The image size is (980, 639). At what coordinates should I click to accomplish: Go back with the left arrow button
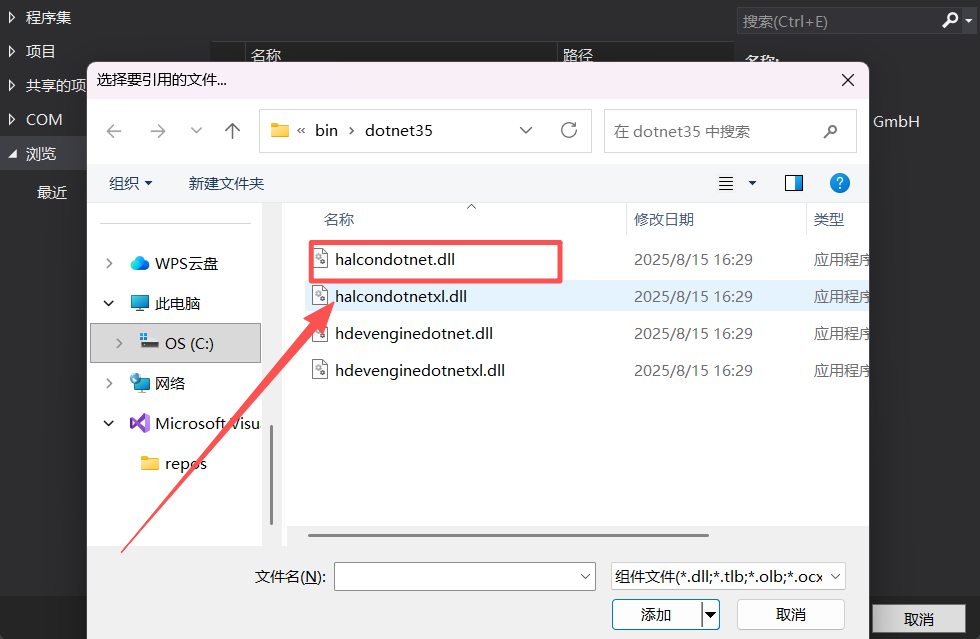[114, 131]
